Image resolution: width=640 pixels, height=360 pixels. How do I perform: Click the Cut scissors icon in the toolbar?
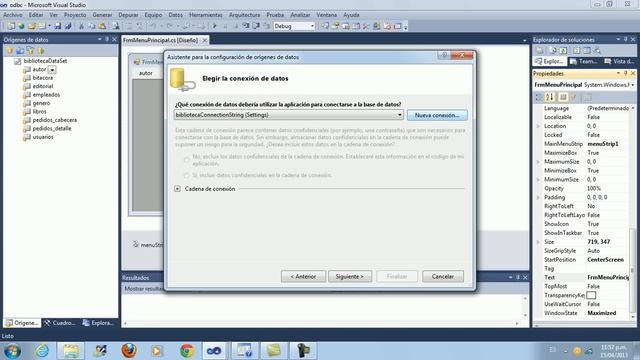pos(81,26)
